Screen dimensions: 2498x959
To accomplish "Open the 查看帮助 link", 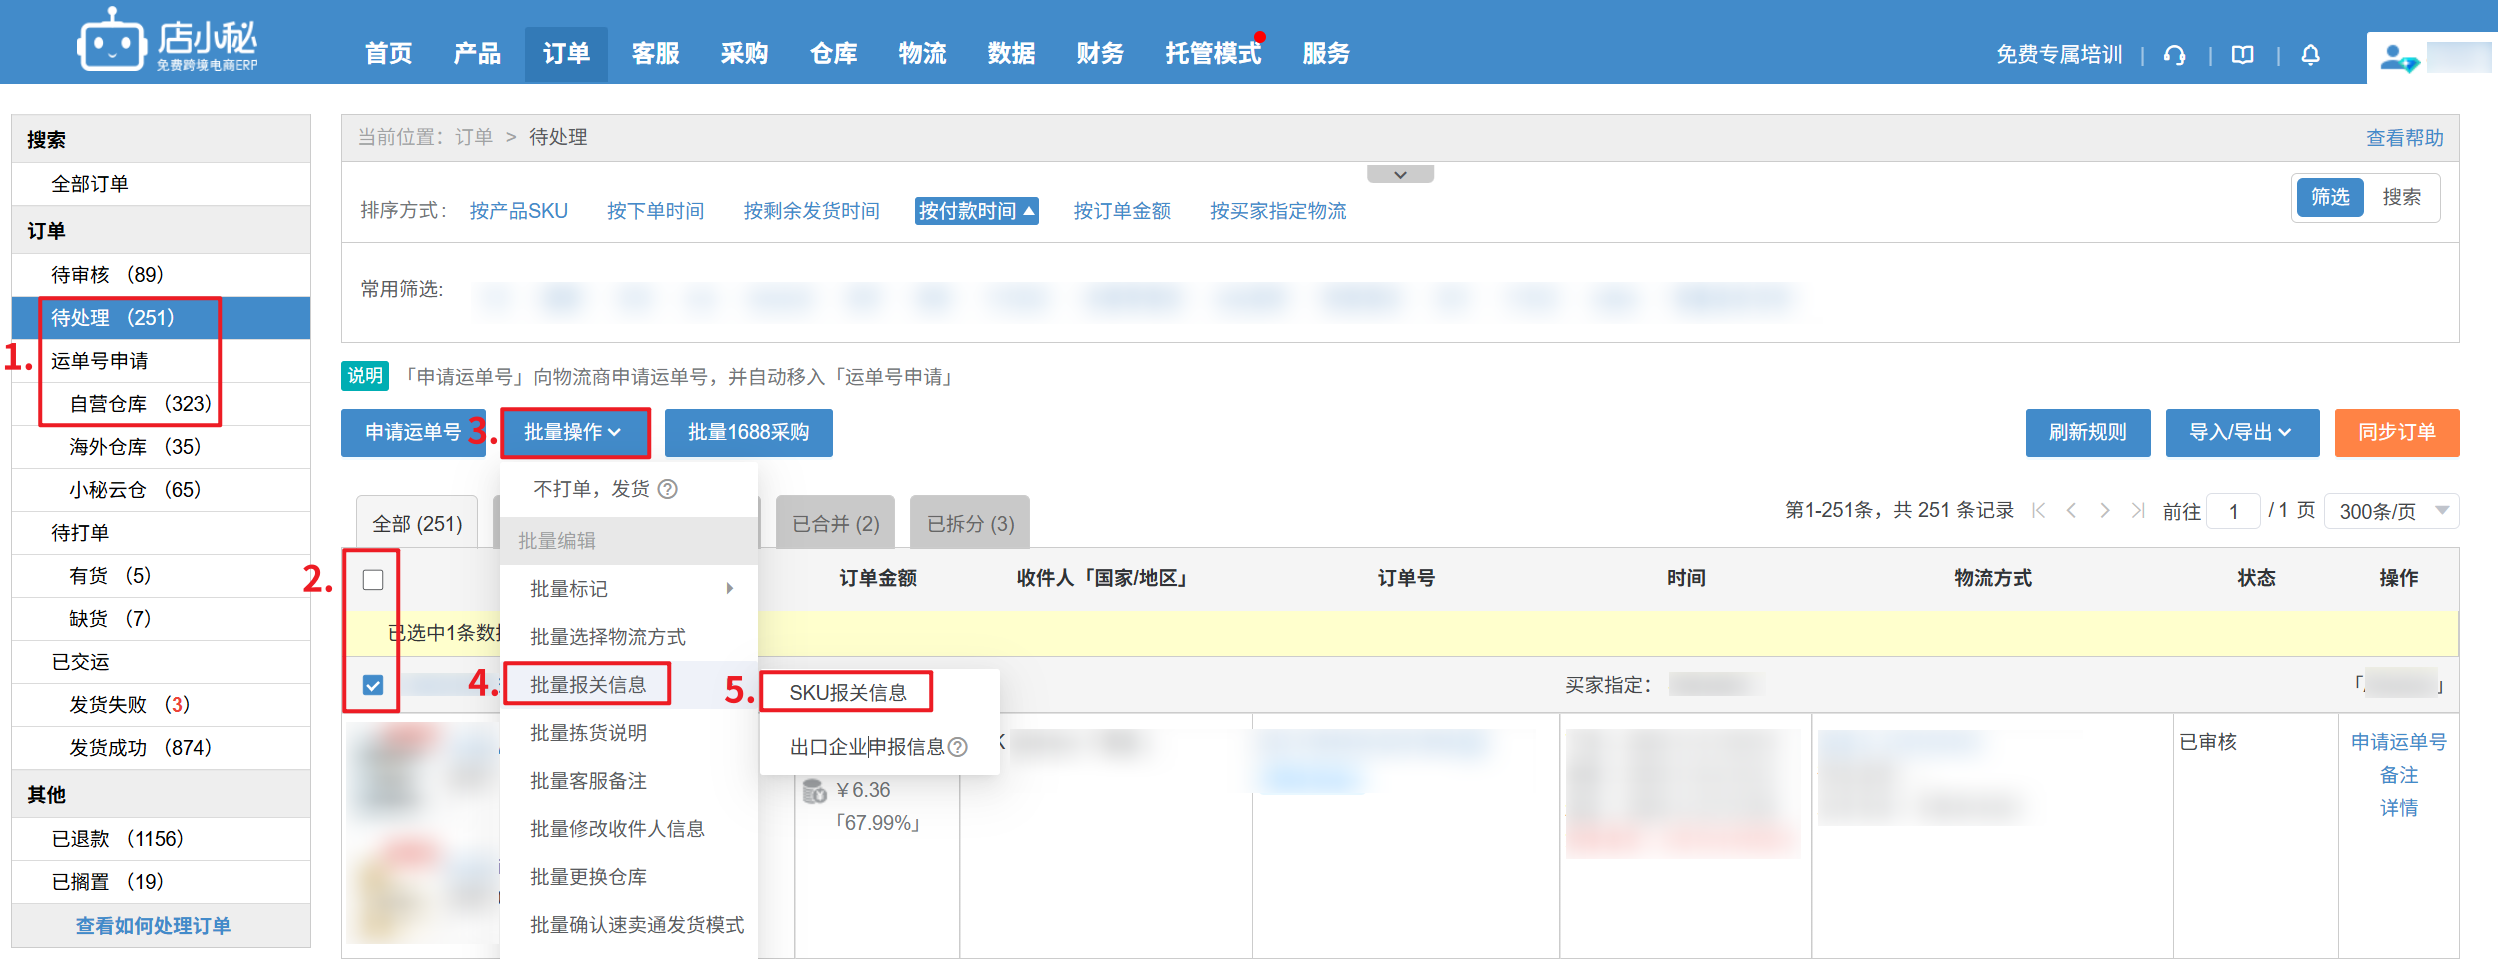I will (2404, 138).
